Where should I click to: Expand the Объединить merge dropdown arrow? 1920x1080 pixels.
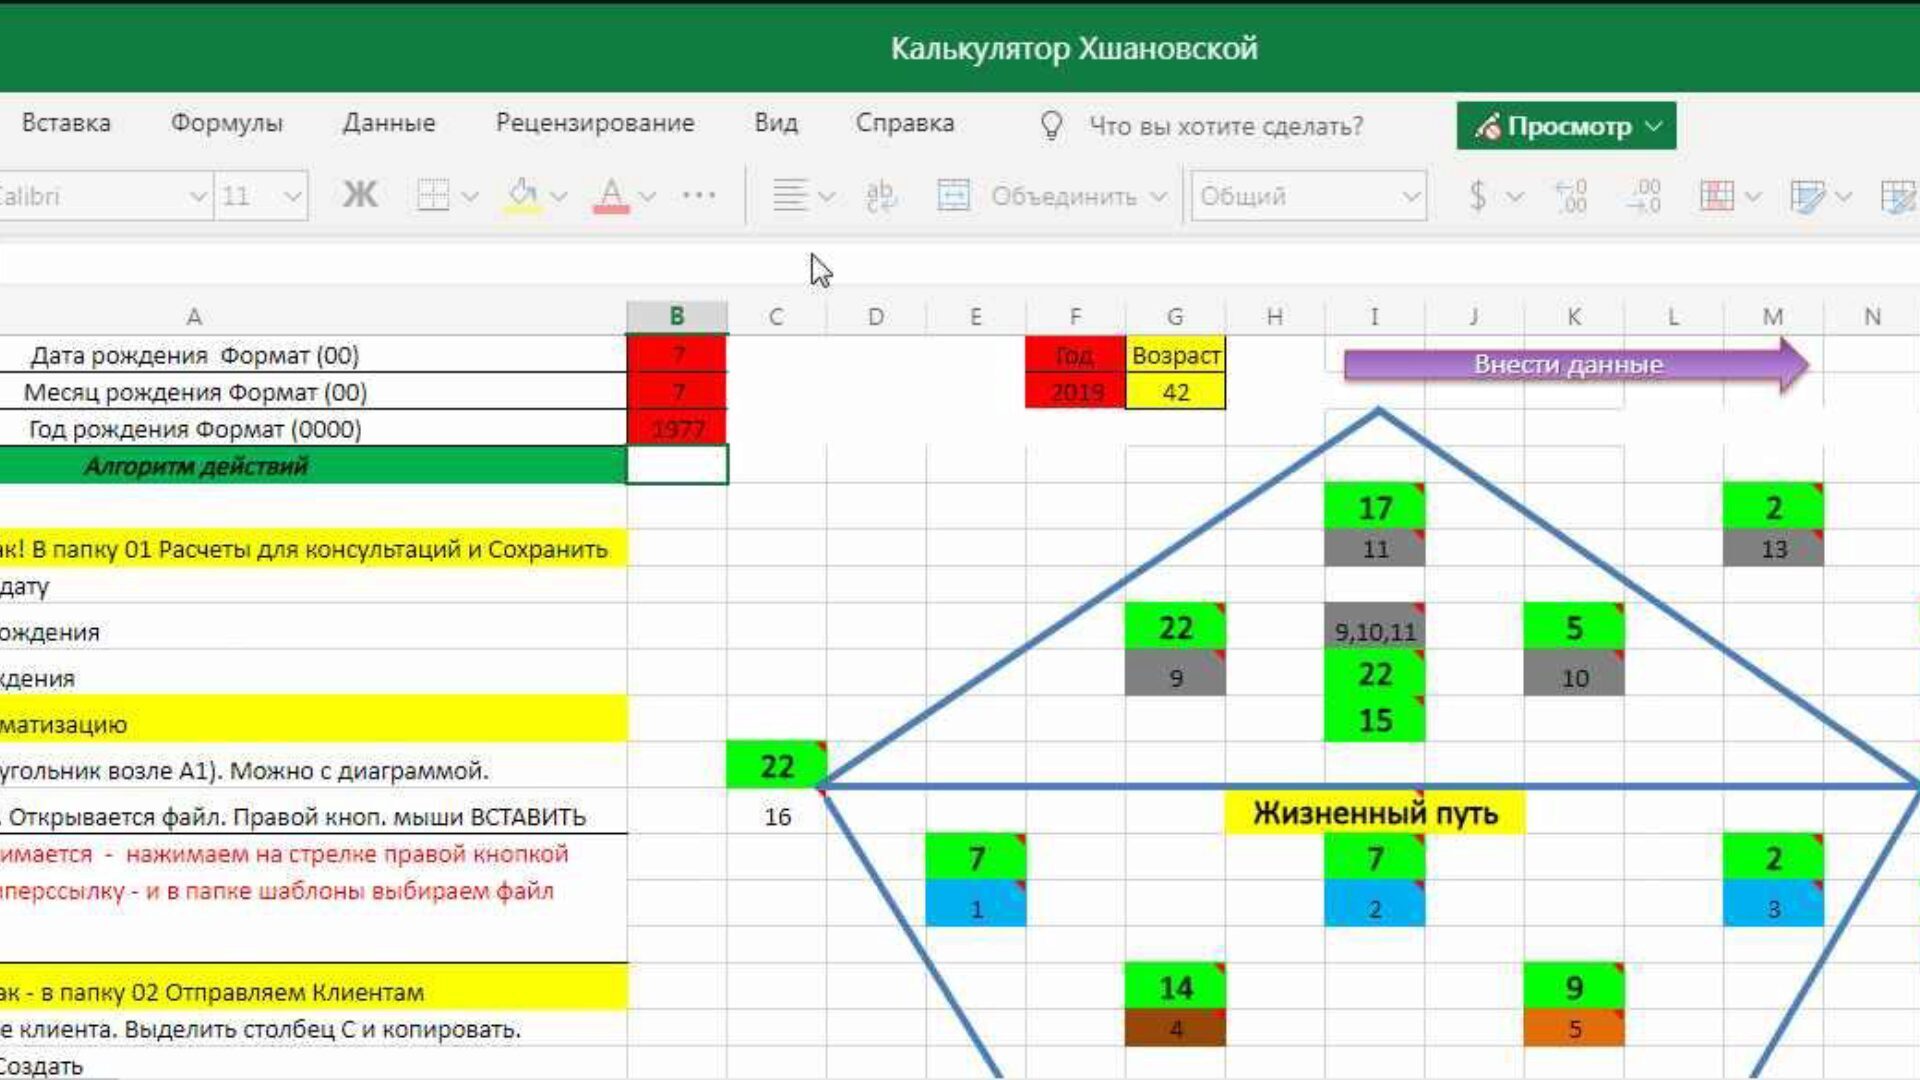pos(1158,196)
